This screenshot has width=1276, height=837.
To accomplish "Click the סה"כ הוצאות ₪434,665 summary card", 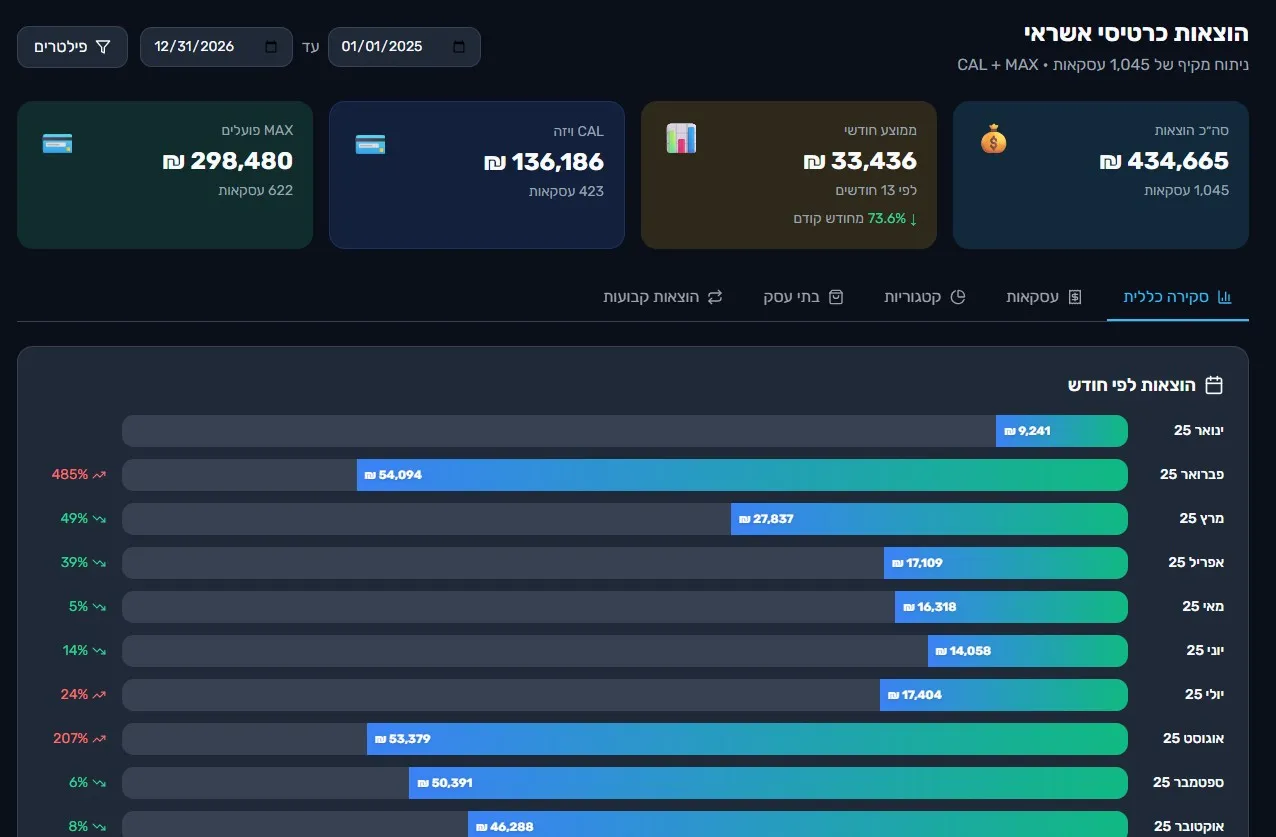I will [x=1100, y=175].
